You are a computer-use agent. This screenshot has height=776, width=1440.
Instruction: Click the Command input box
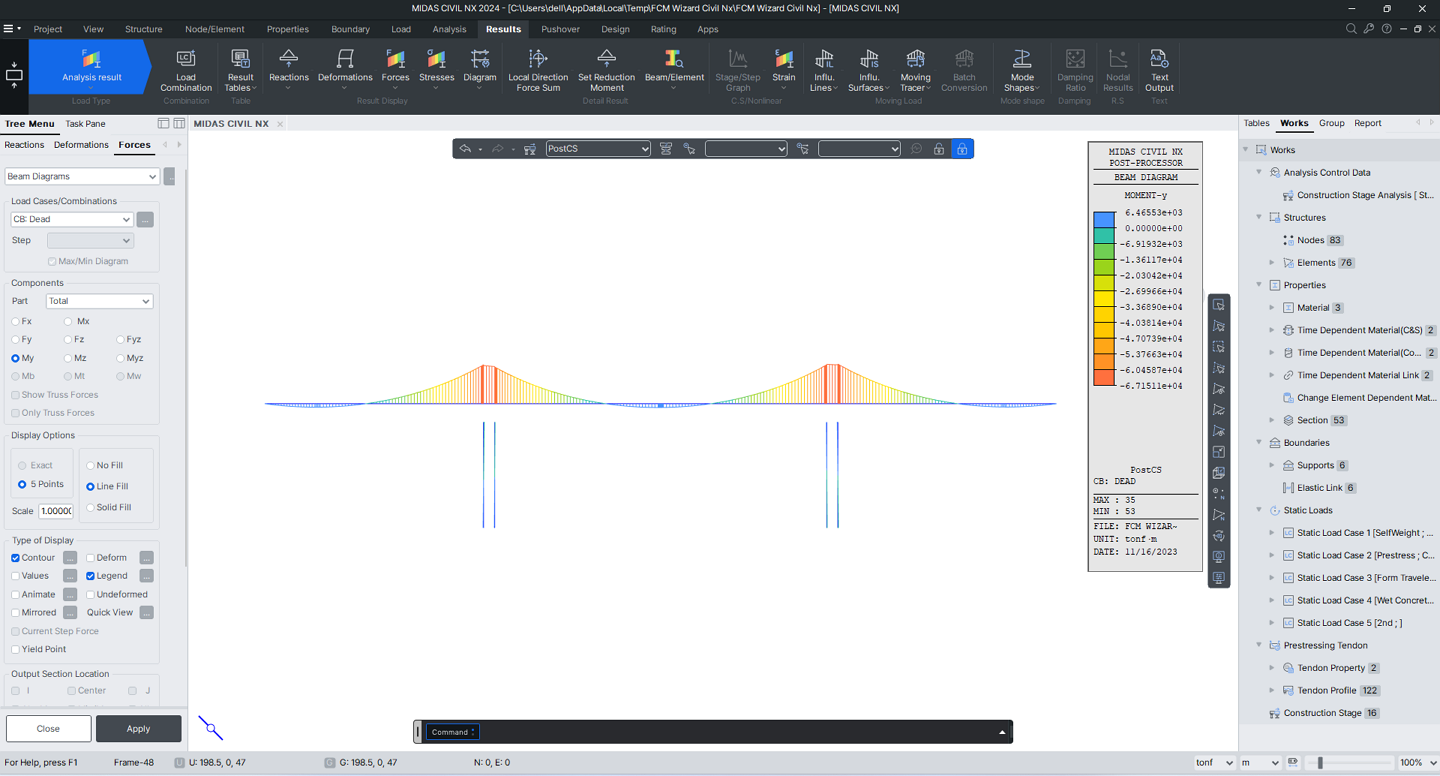(452, 732)
